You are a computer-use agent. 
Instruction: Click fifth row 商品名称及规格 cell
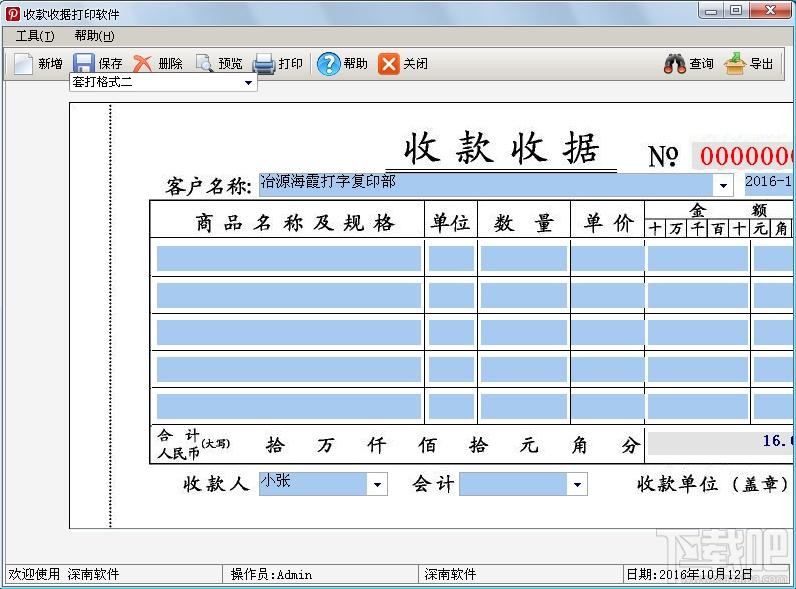tap(289, 407)
